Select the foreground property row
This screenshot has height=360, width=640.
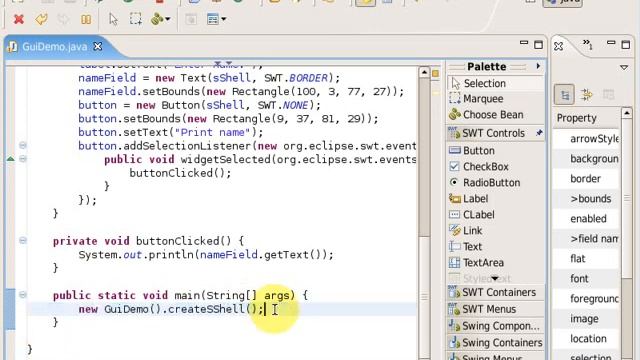coord(586,299)
